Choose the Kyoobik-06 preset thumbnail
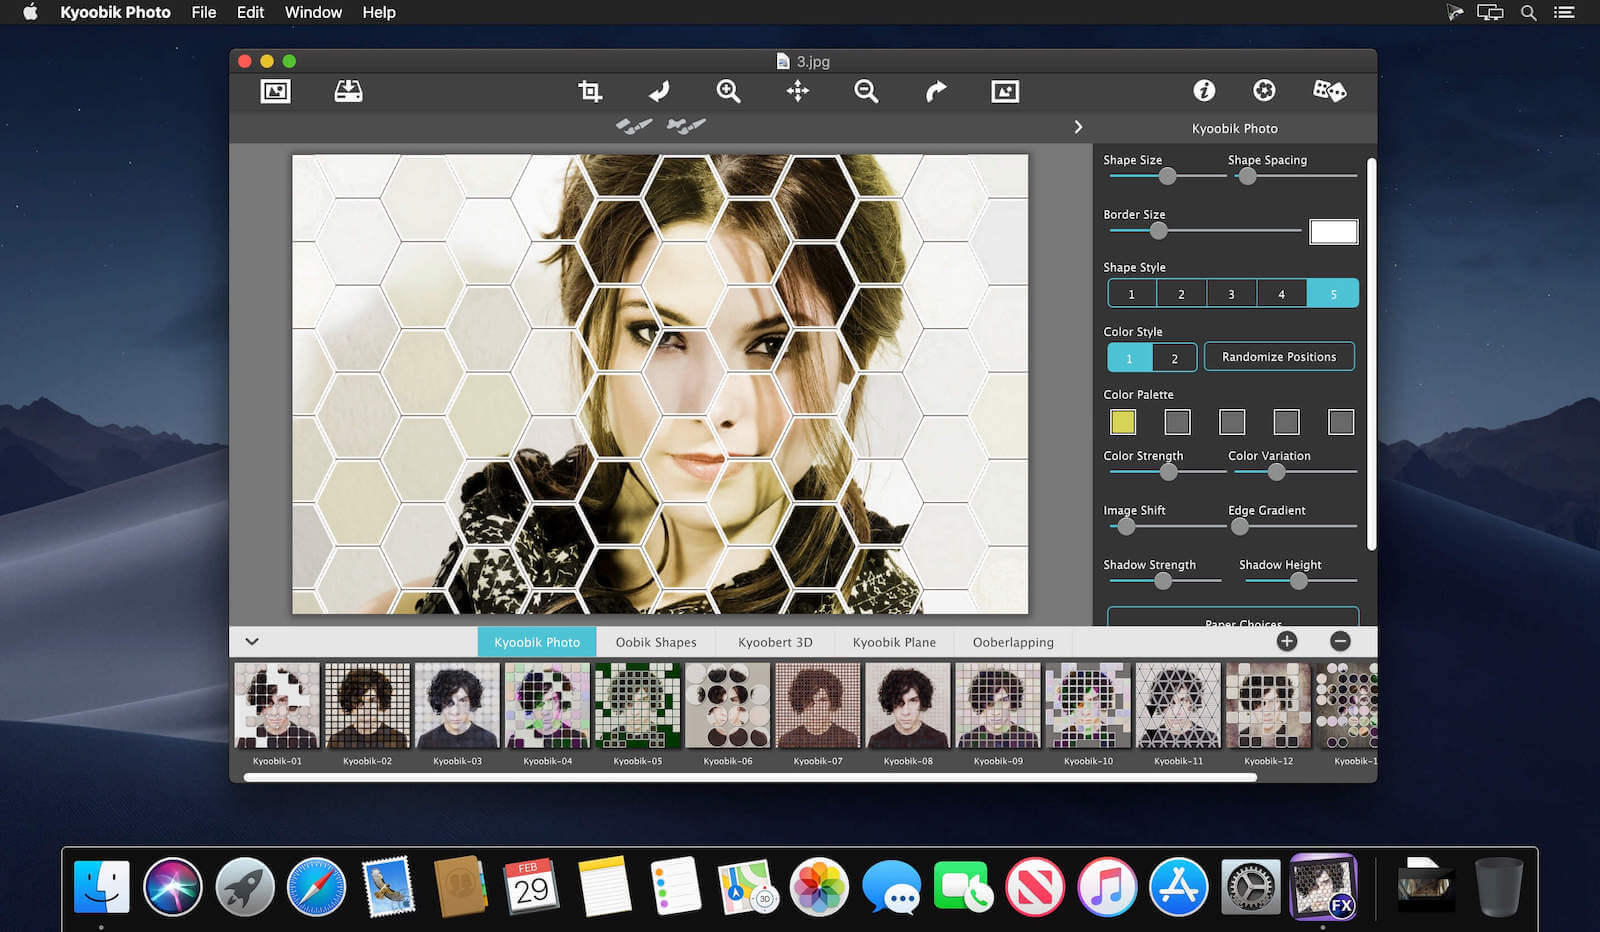 pyautogui.click(x=727, y=706)
